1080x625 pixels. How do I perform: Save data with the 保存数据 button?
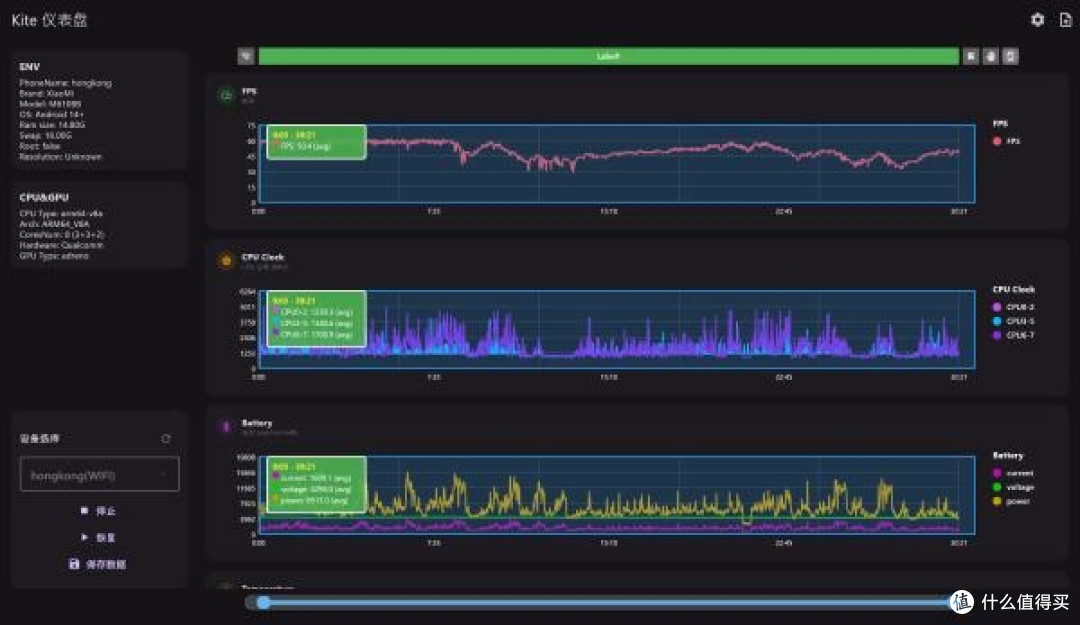tap(98, 564)
